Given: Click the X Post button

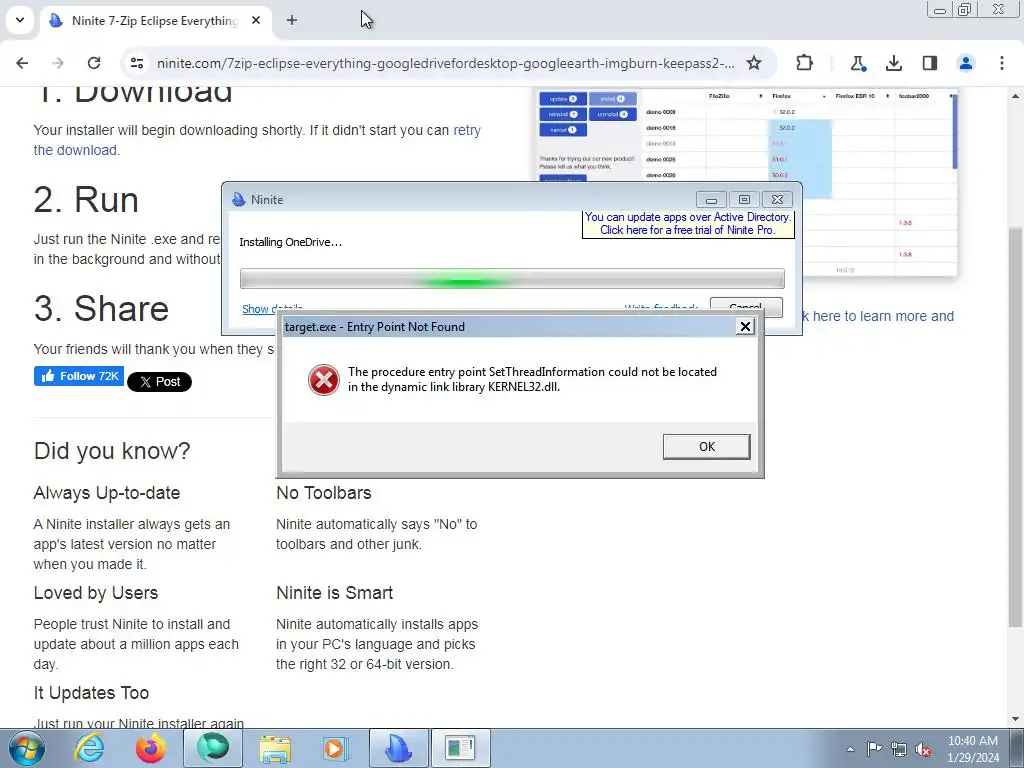Looking at the screenshot, I should pyautogui.click(x=159, y=382).
